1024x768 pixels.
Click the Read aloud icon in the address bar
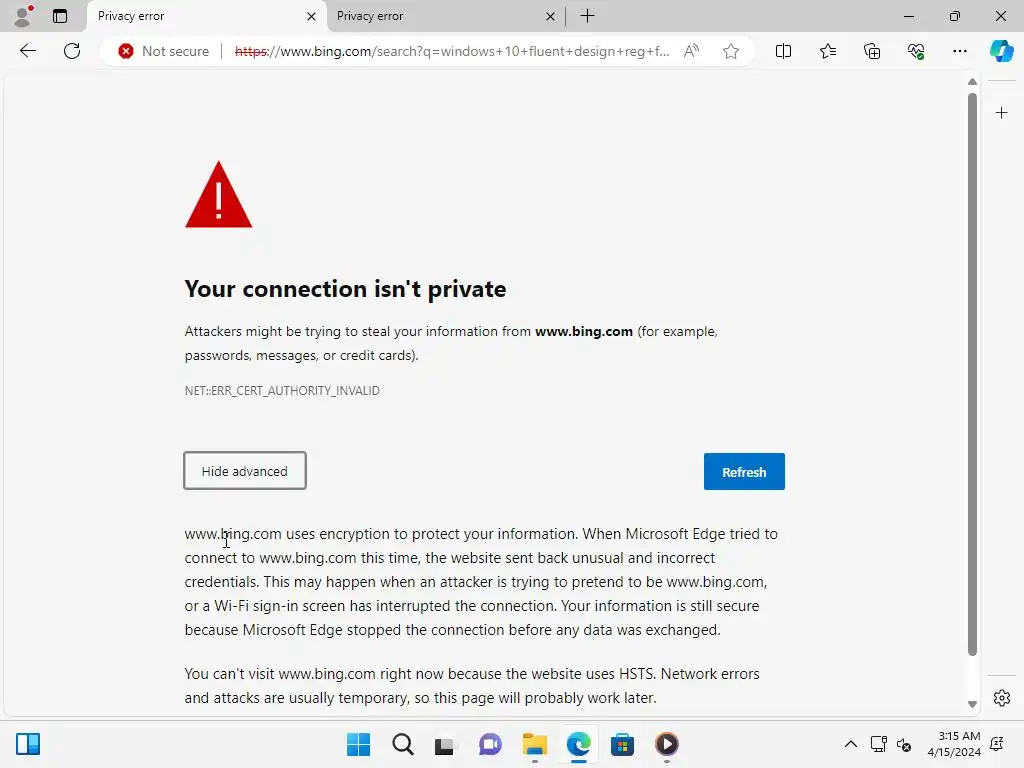691,51
